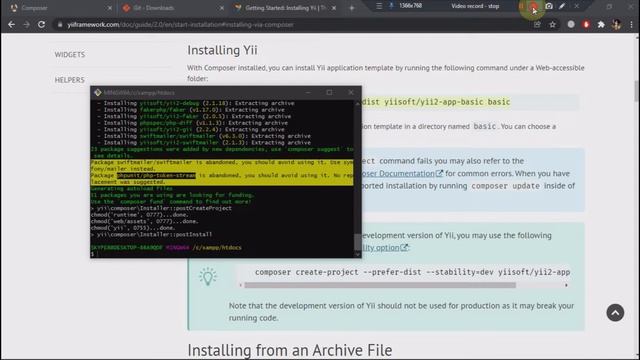
Task: Click the terminal $ prompt line
Action: 92,254
